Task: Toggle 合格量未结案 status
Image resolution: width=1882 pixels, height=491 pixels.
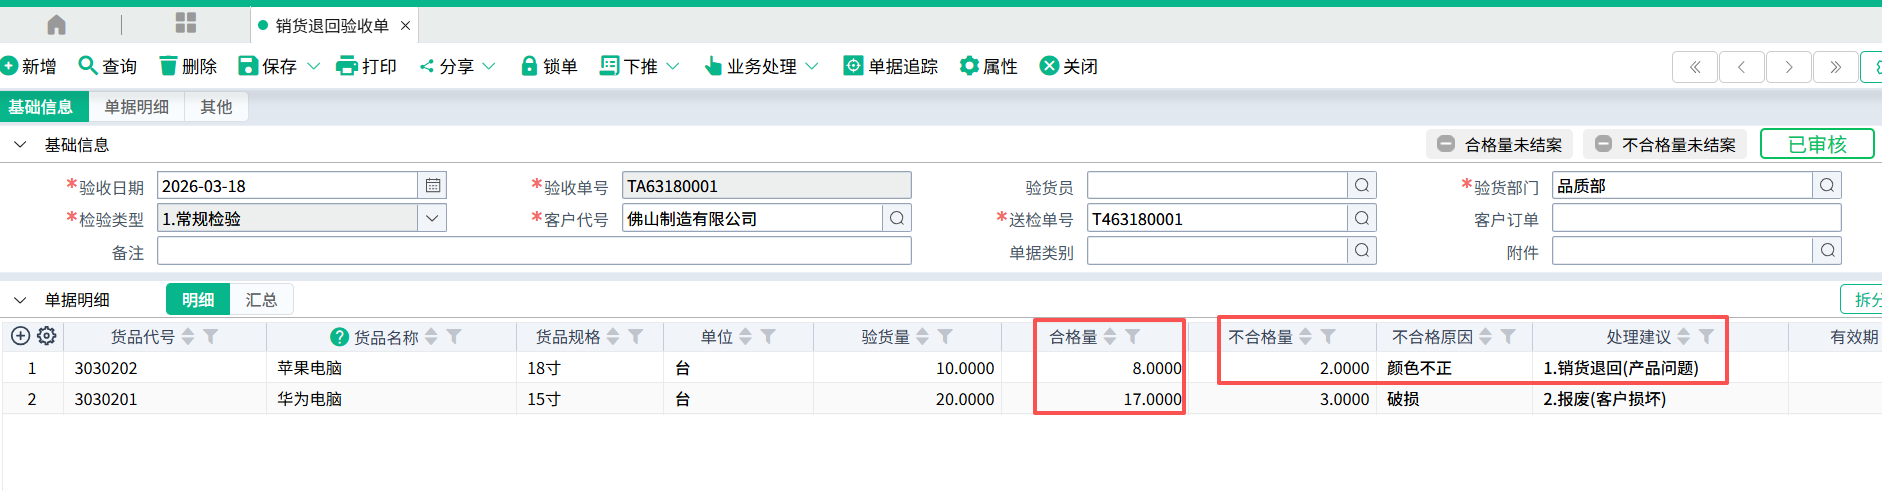Action: pos(1499,145)
